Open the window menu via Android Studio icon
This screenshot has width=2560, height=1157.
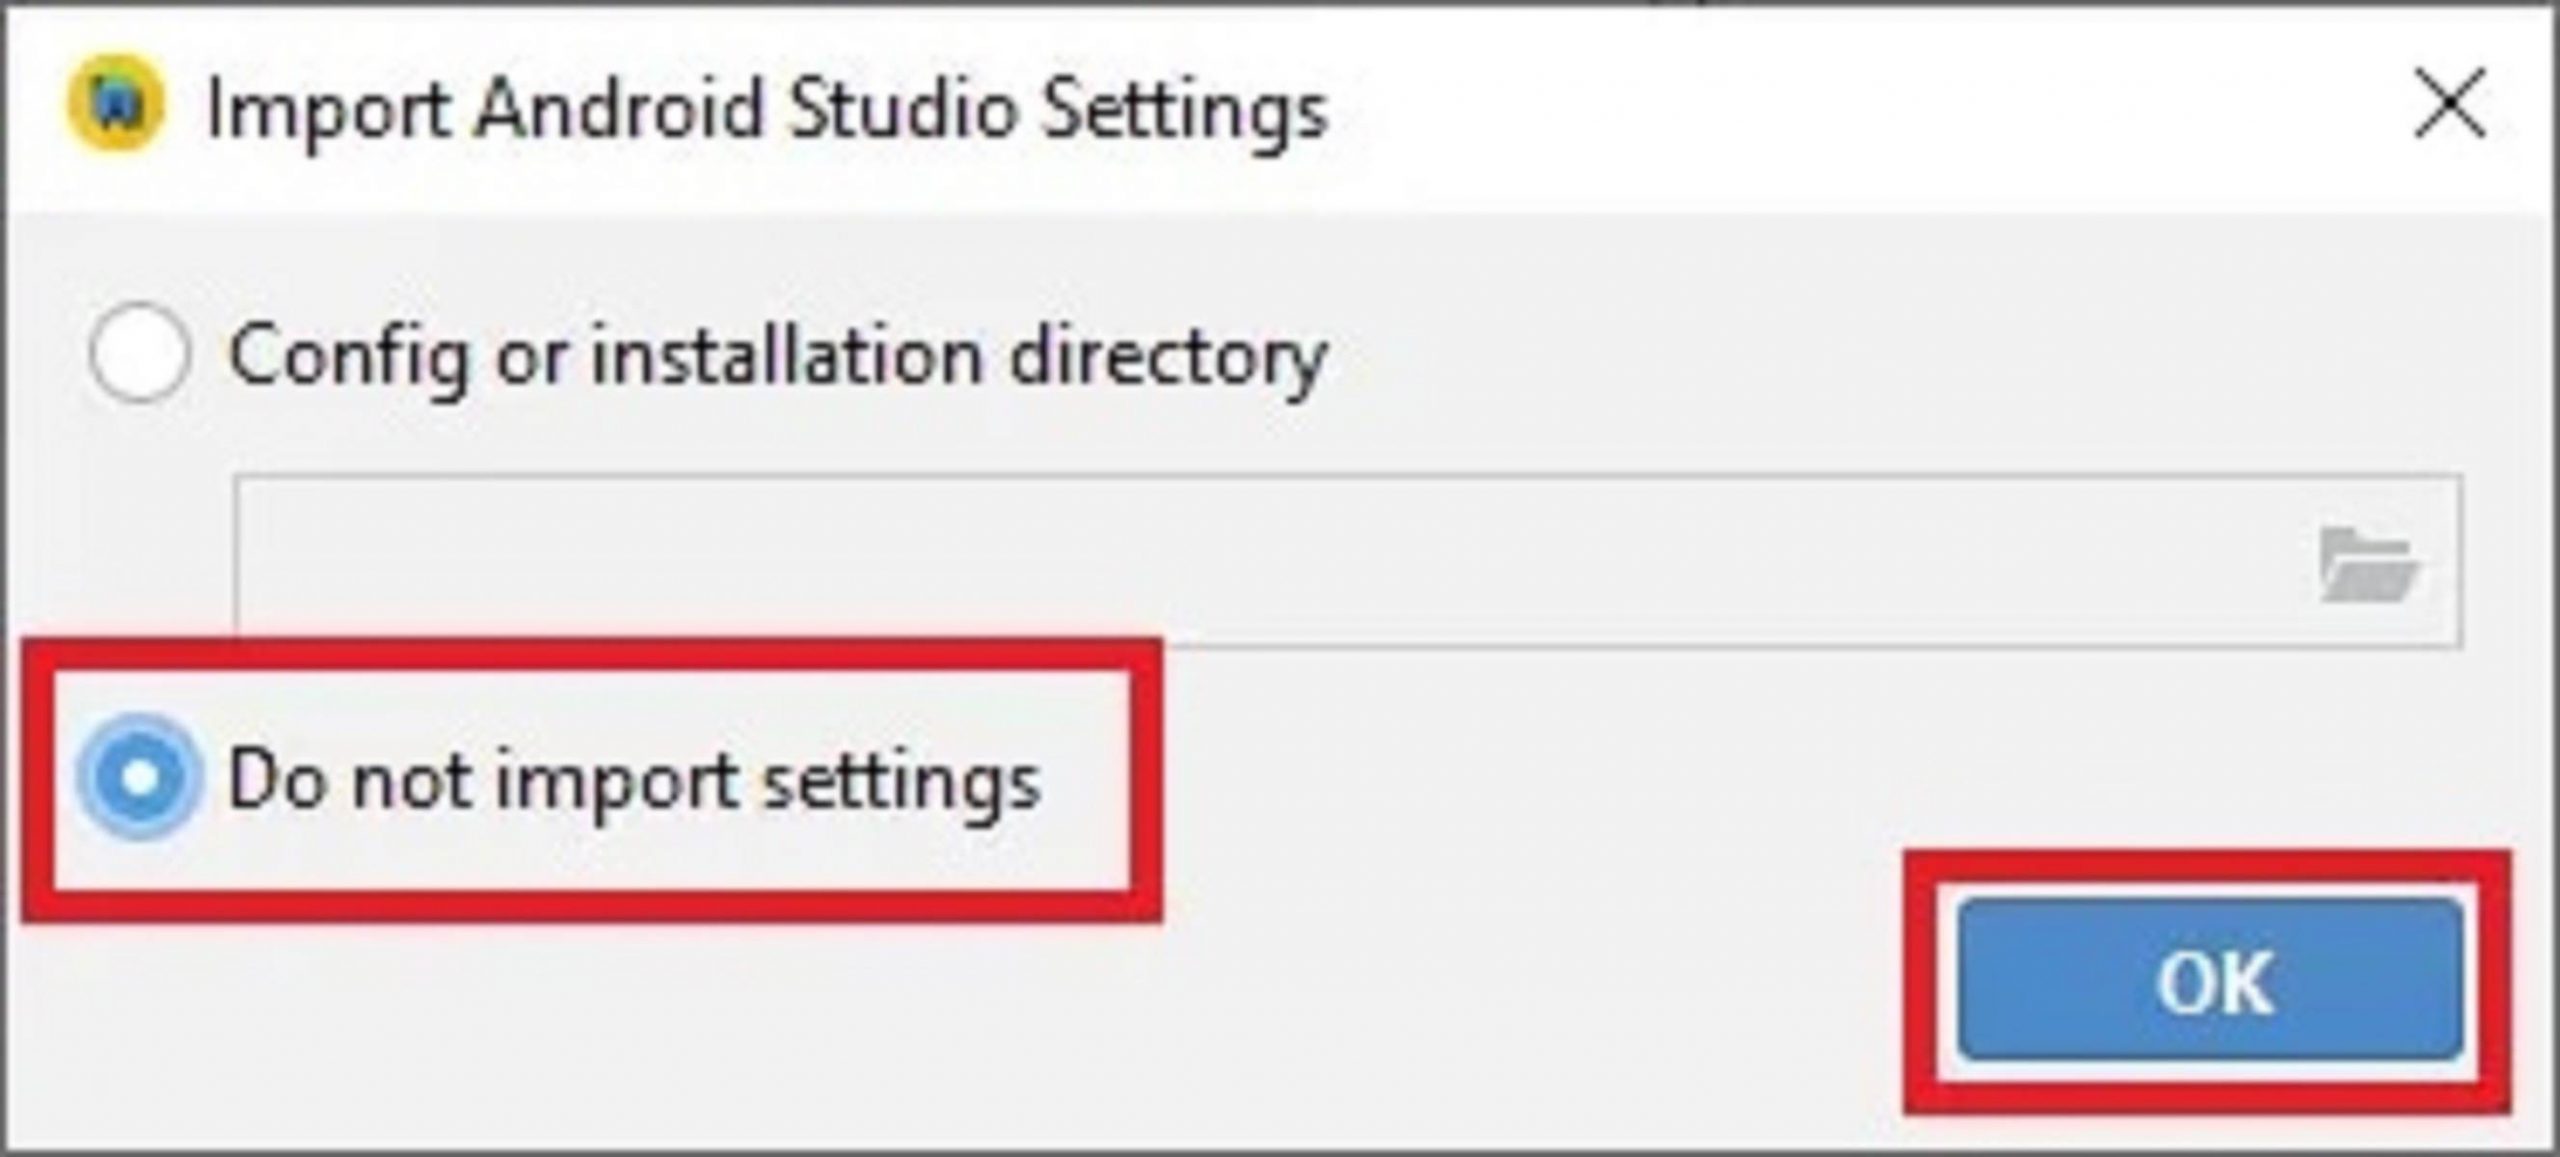tap(115, 104)
